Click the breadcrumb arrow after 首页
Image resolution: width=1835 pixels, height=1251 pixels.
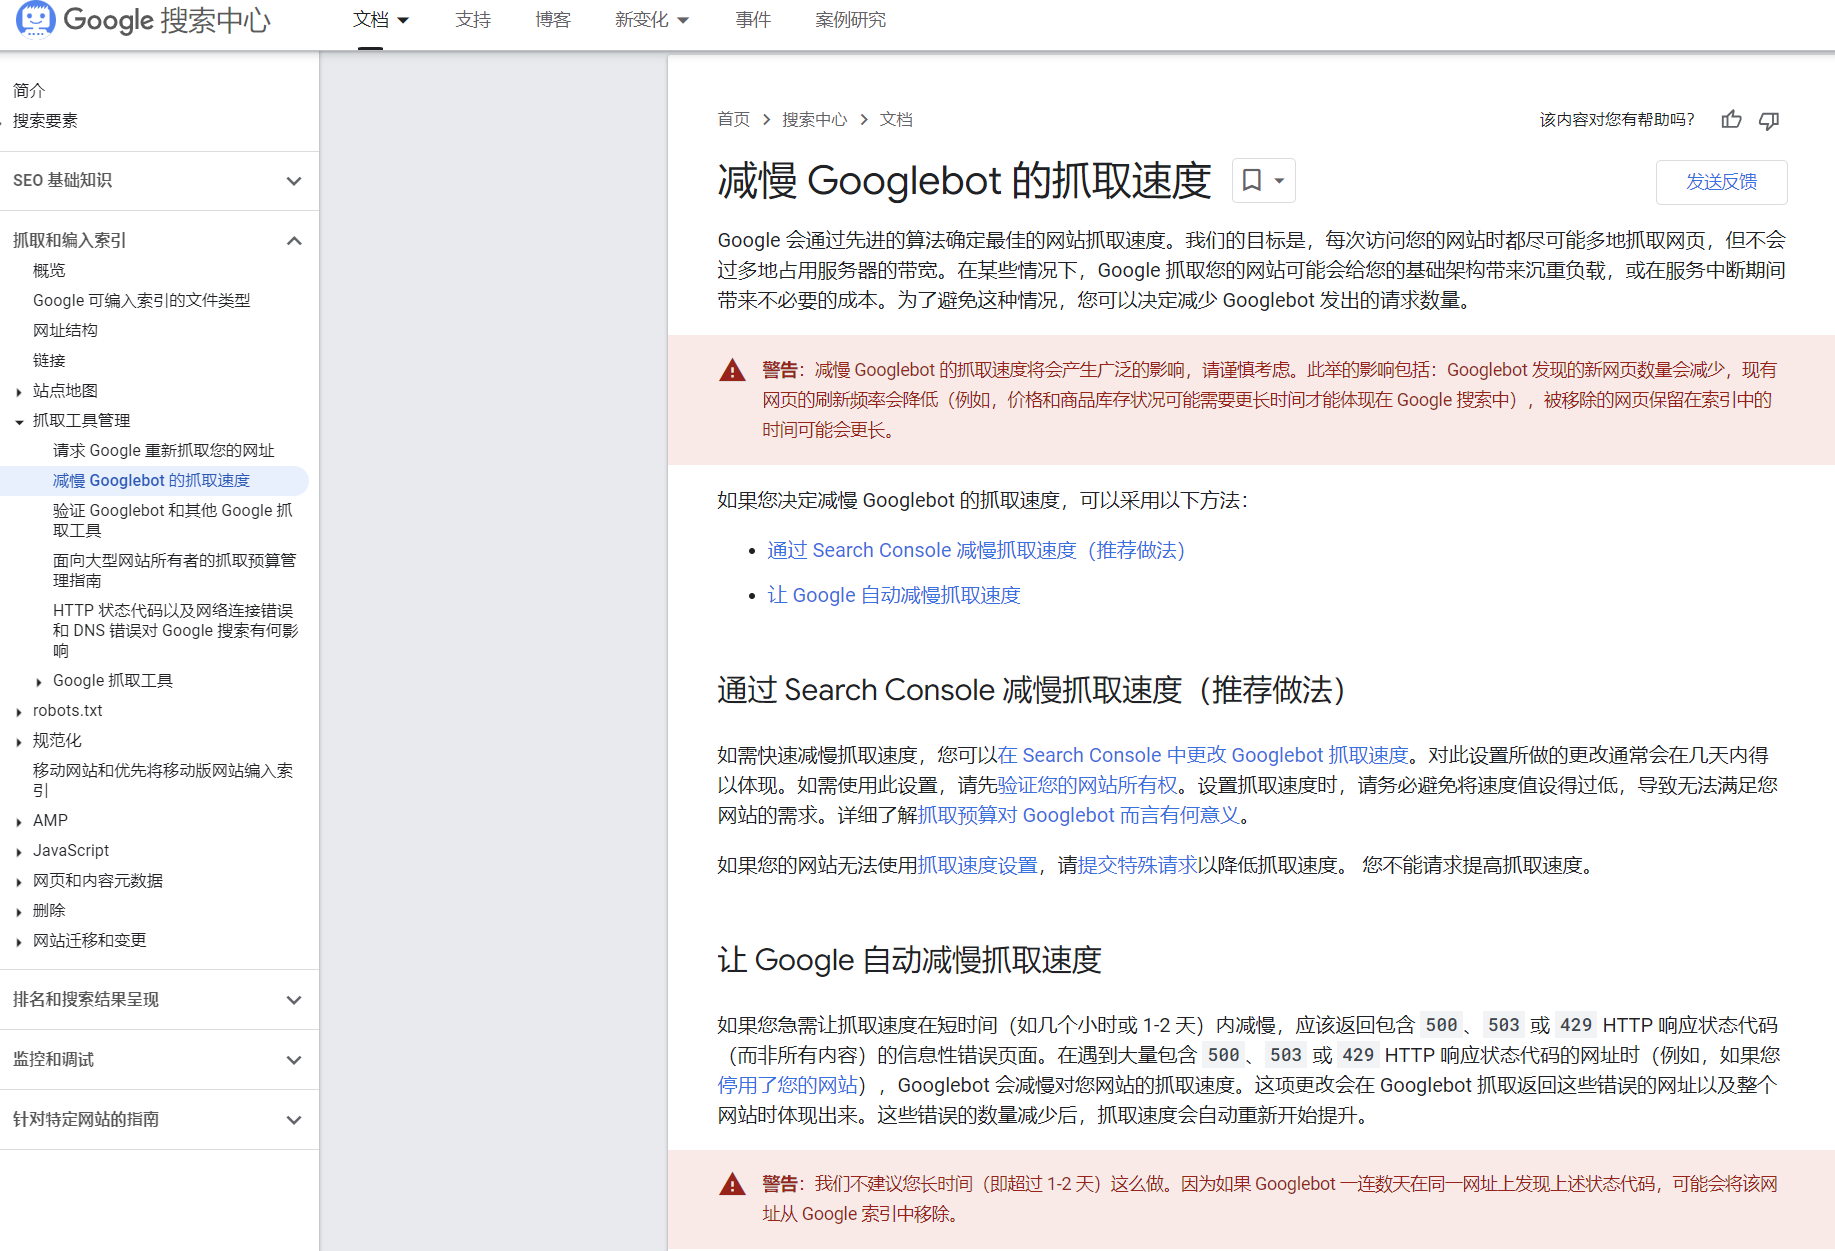766,120
